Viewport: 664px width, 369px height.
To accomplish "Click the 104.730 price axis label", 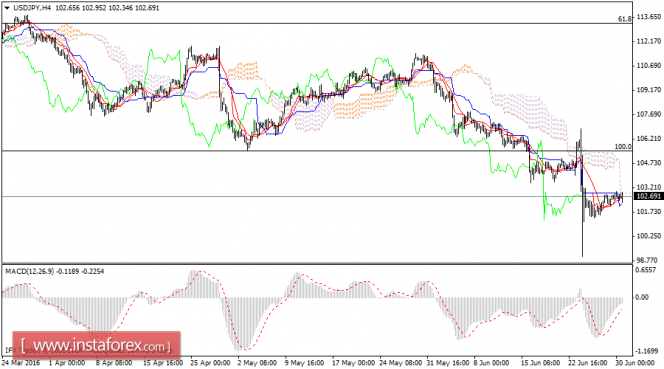I will click(649, 163).
